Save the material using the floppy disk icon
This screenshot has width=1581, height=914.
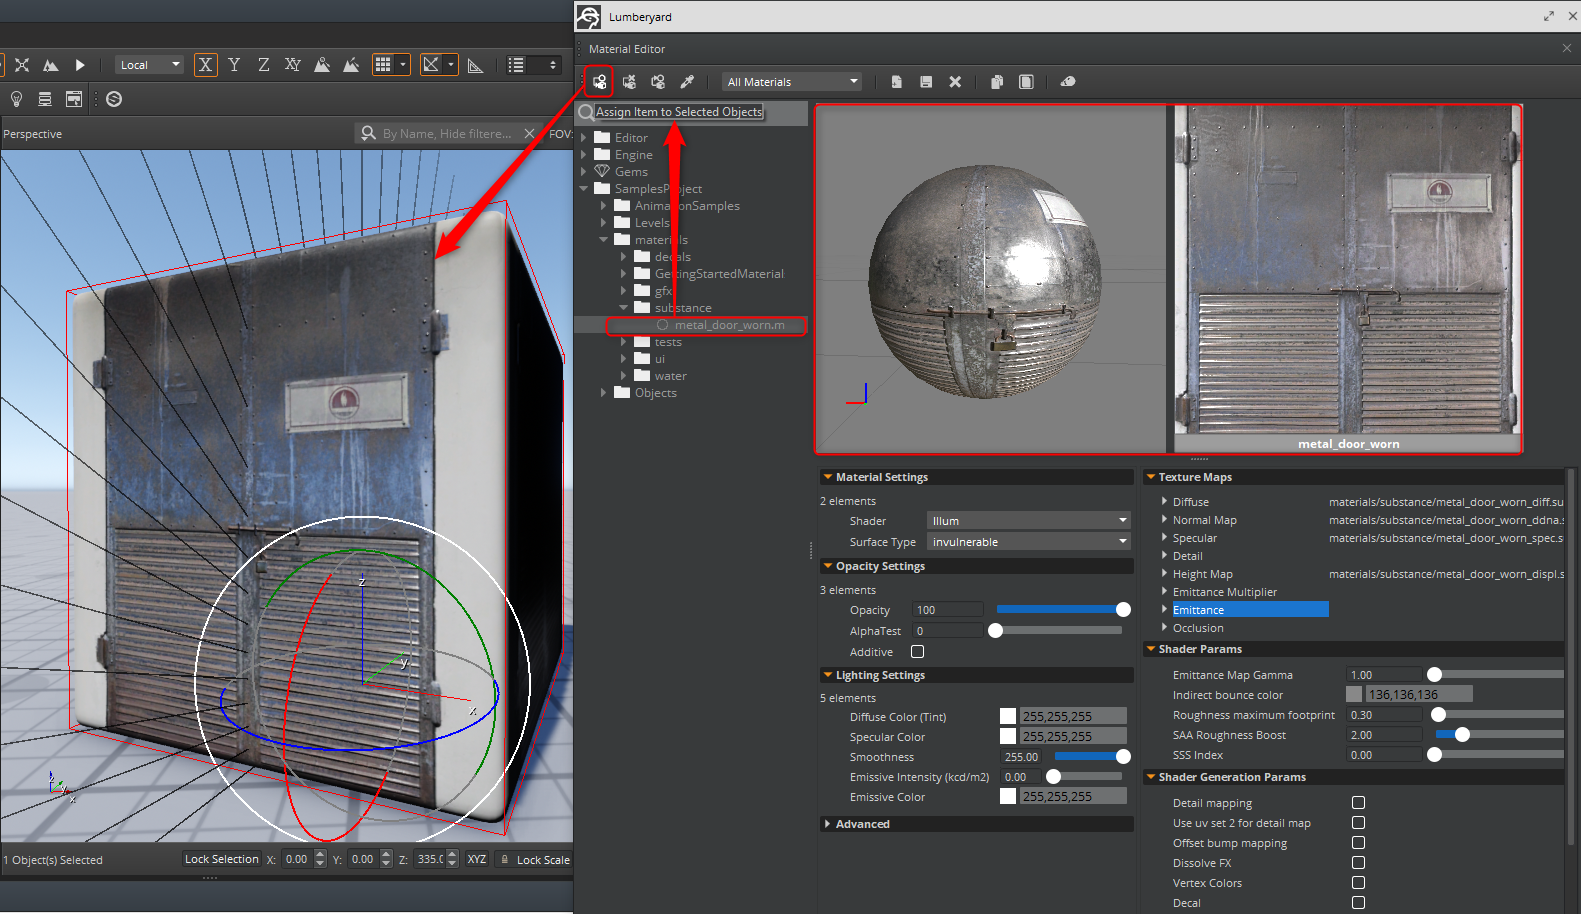pyautogui.click(x=926, y=82)
